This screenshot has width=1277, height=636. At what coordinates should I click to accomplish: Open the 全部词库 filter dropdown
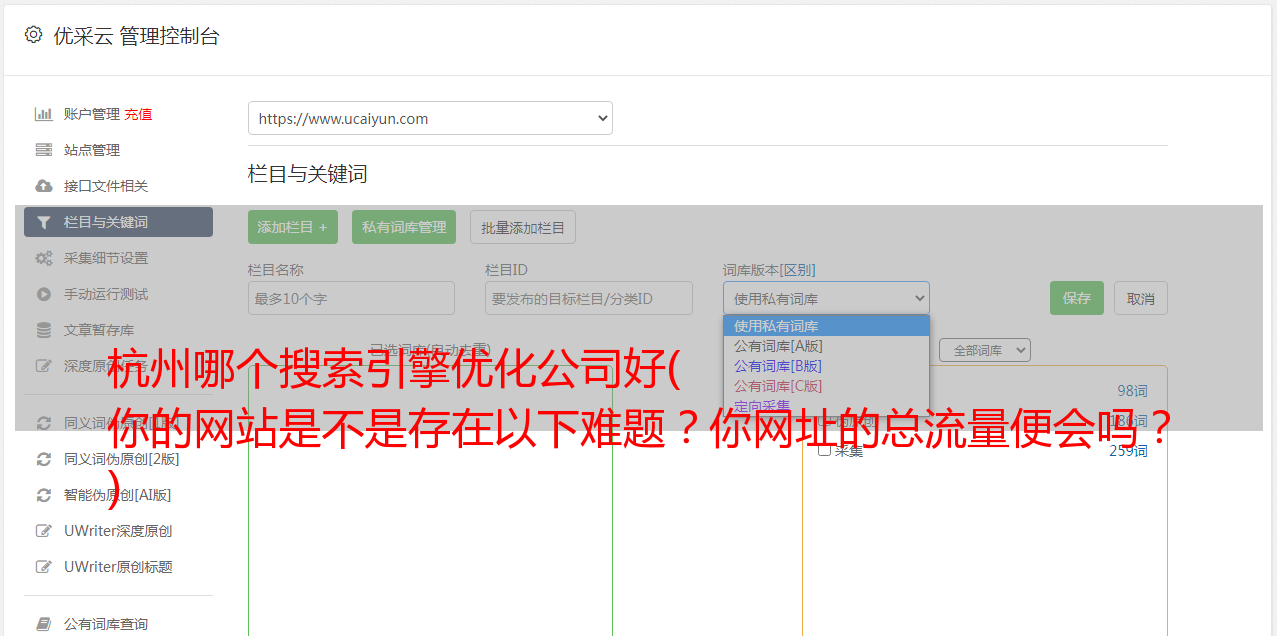[985, 350]
